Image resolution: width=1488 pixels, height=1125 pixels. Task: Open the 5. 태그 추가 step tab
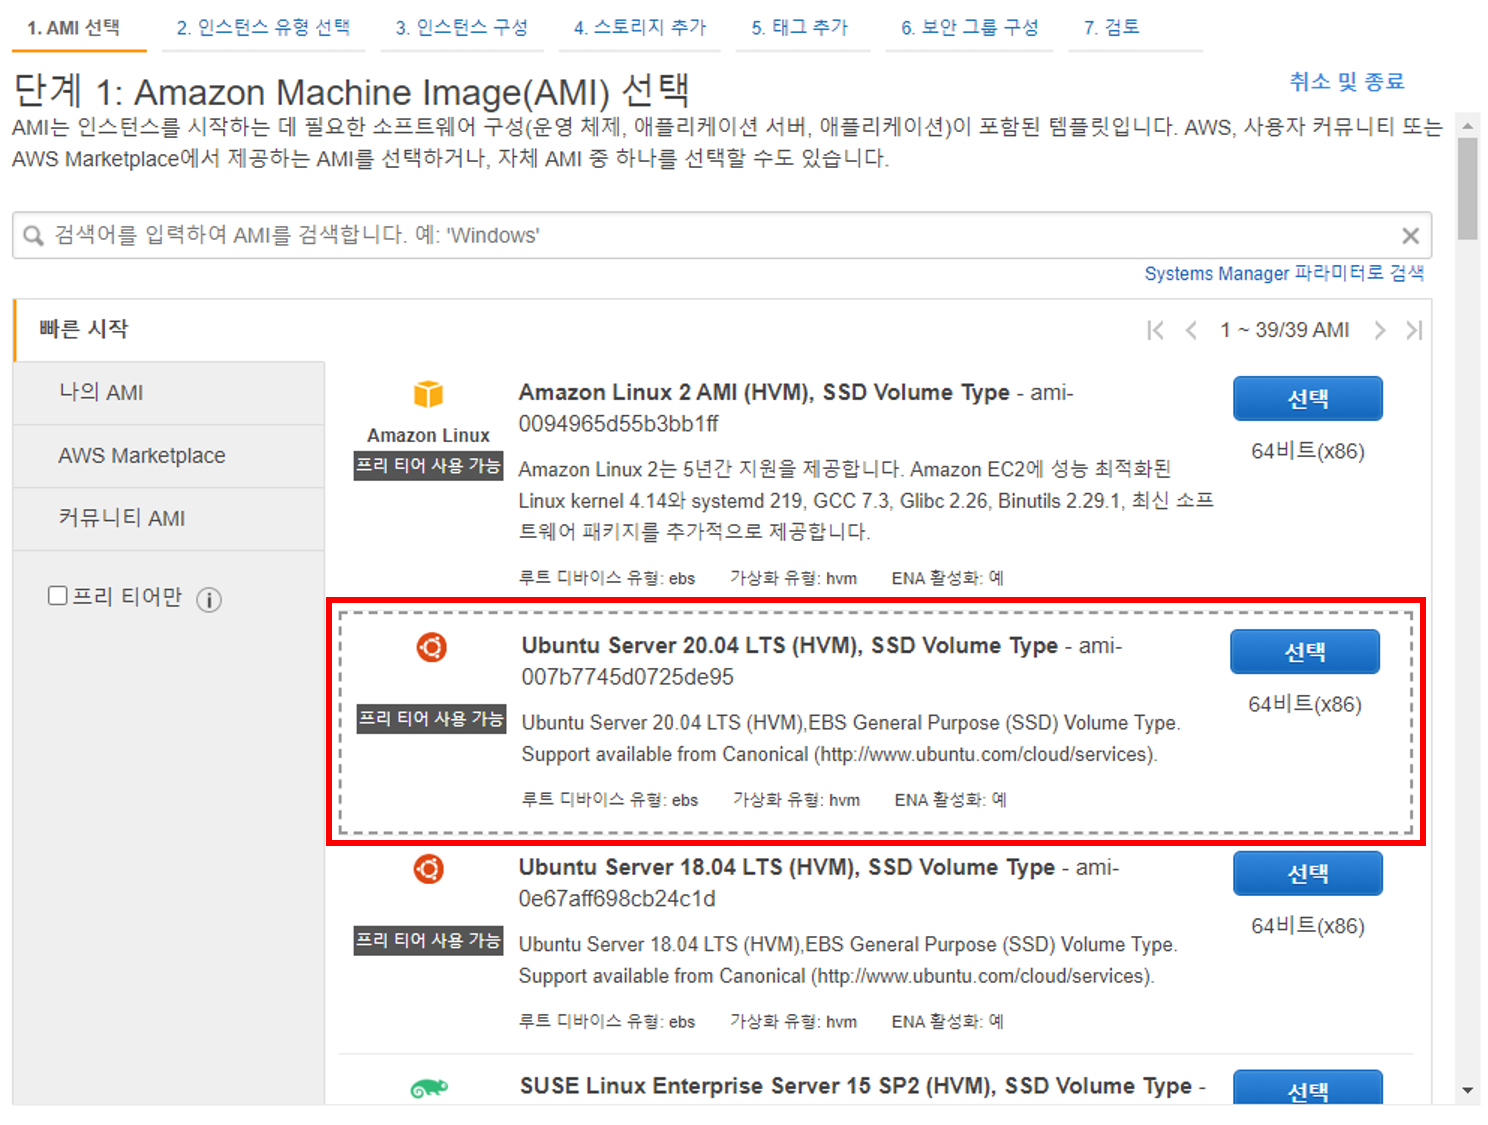(x=800, y=28)
